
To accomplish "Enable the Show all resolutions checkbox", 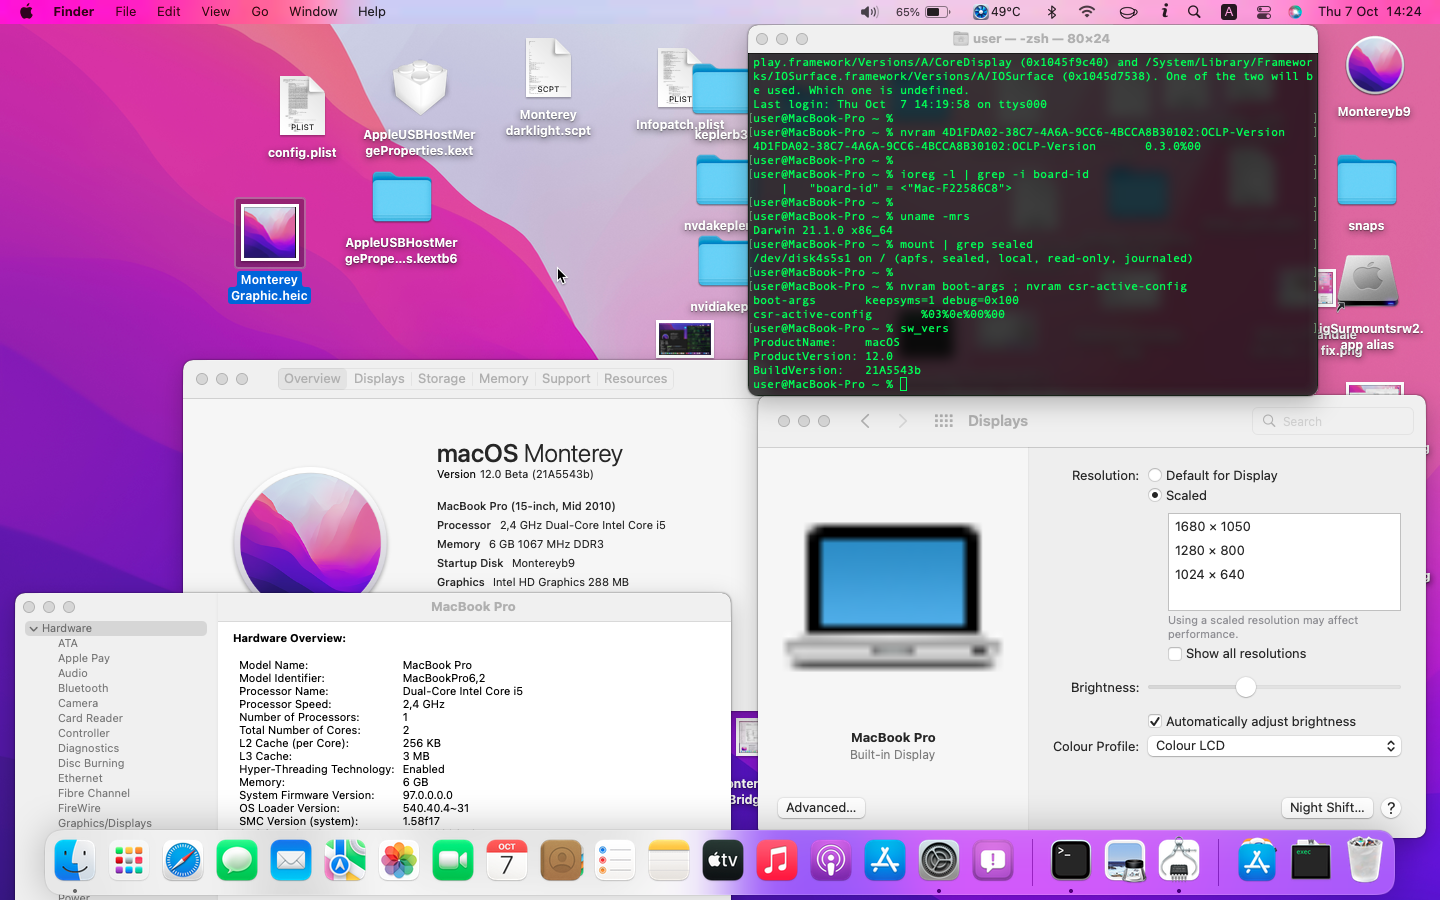I will tap(1175, 654).
